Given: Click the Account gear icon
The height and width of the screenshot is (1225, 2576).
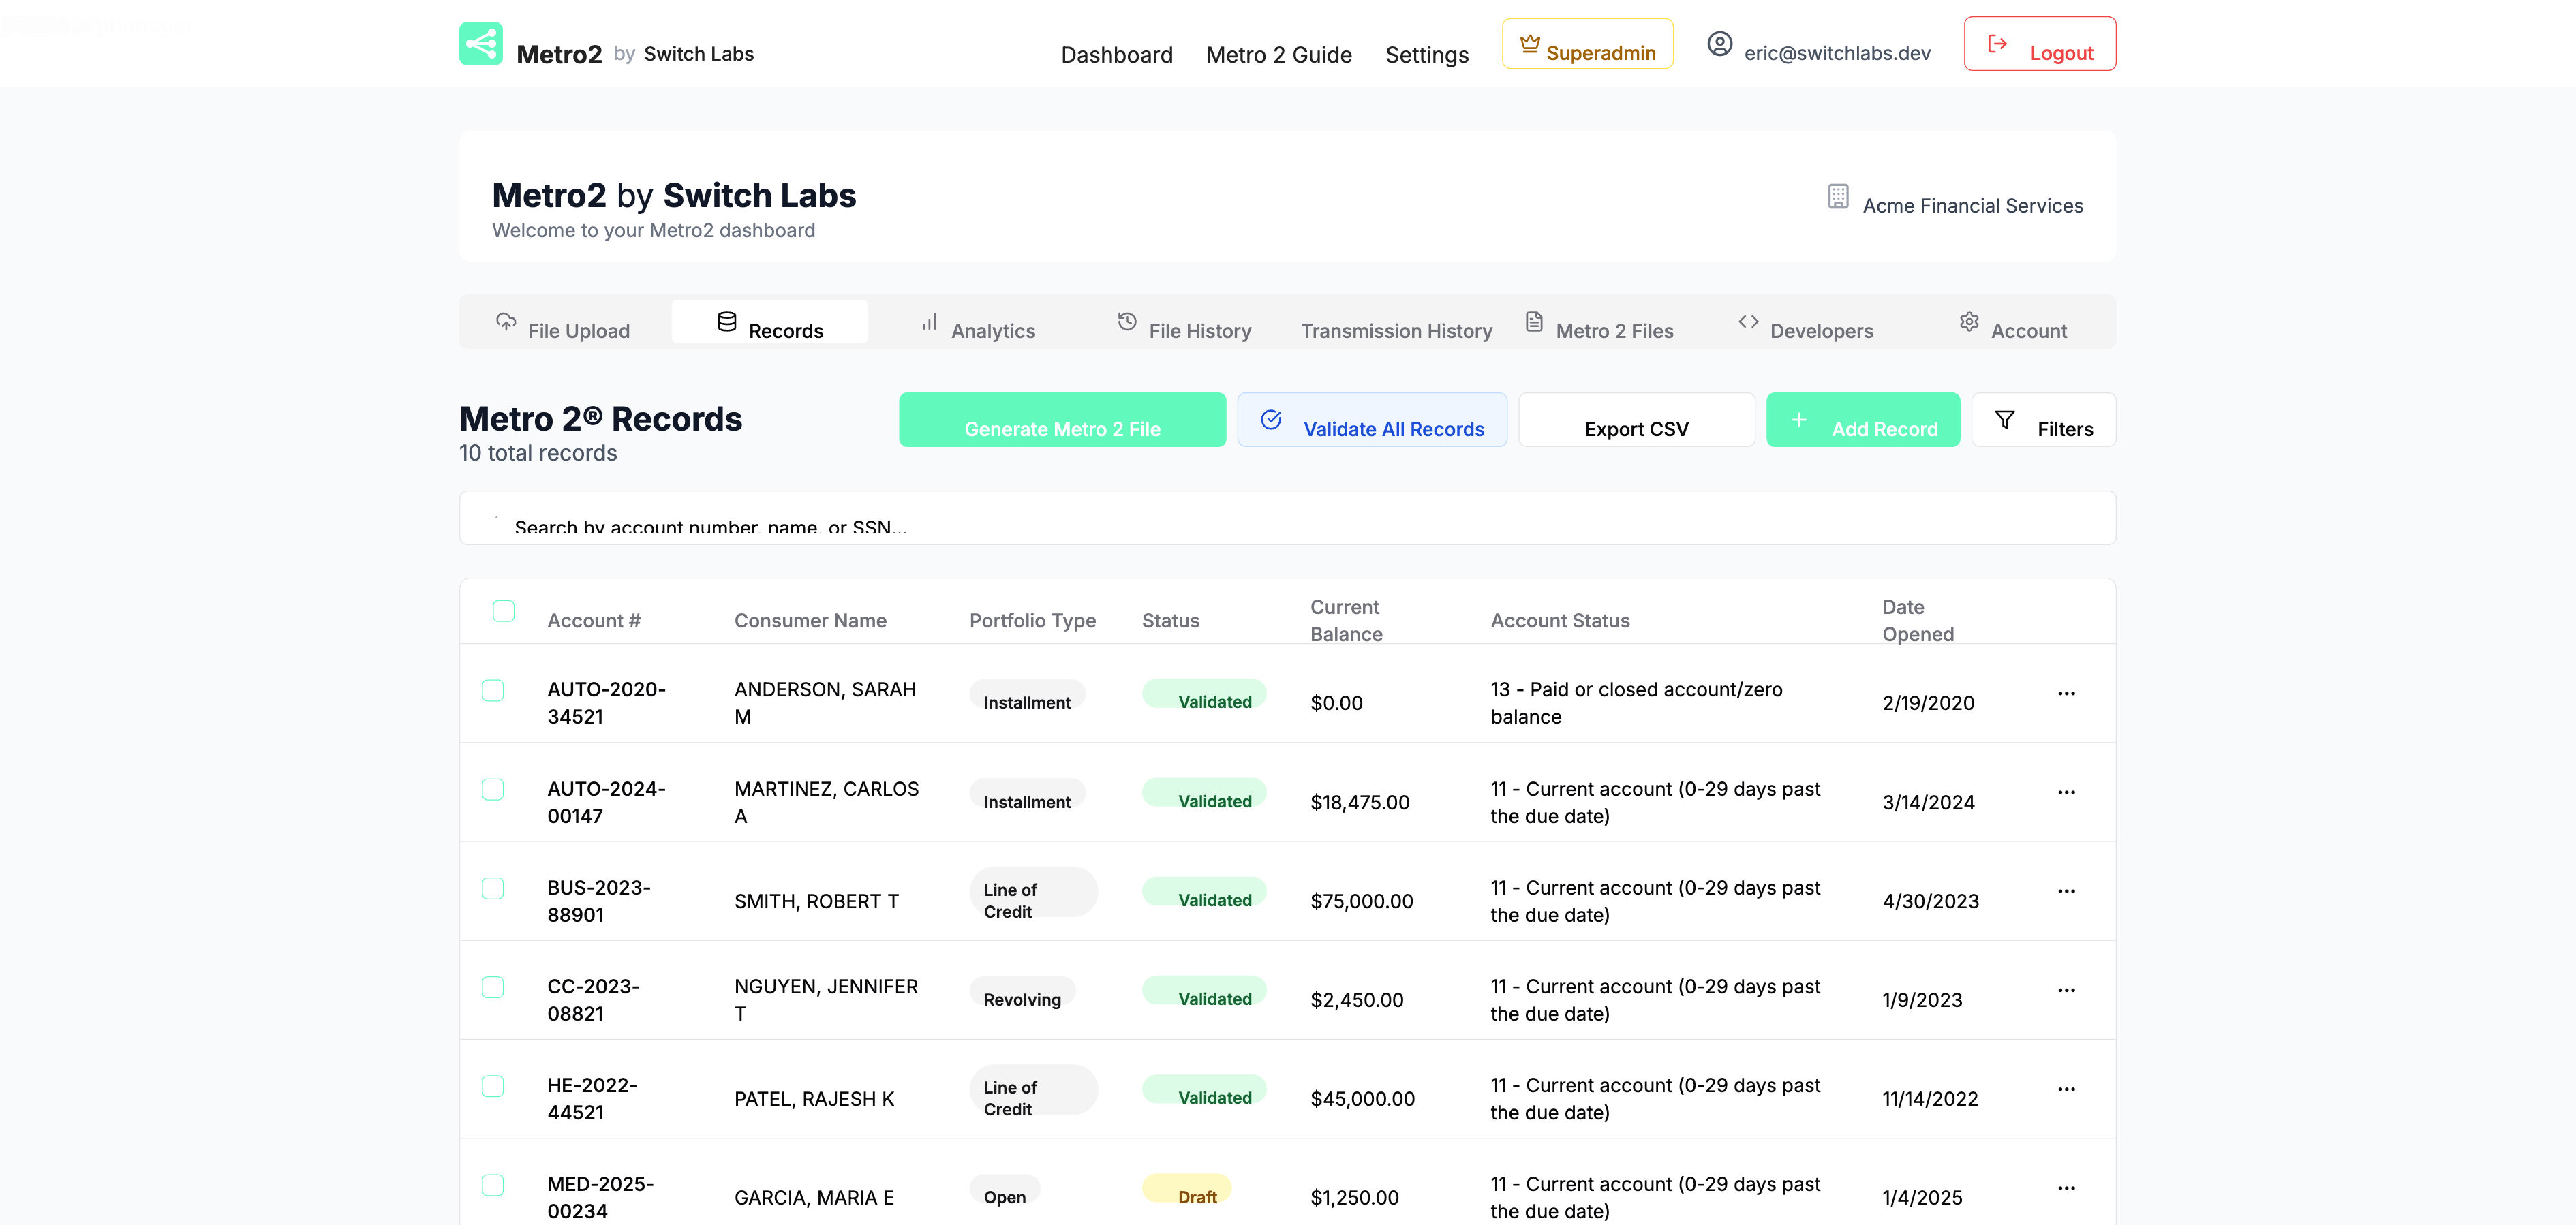Looking at the screenshot, I should pyautogui.click(x=1968, y=322).
